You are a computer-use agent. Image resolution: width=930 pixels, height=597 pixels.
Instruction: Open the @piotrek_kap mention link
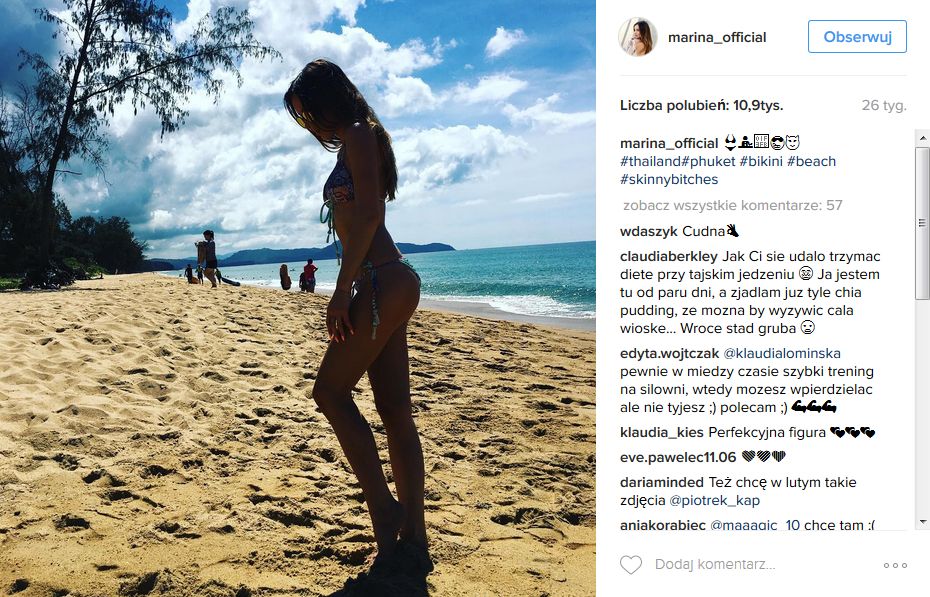(x=714, y=500)
